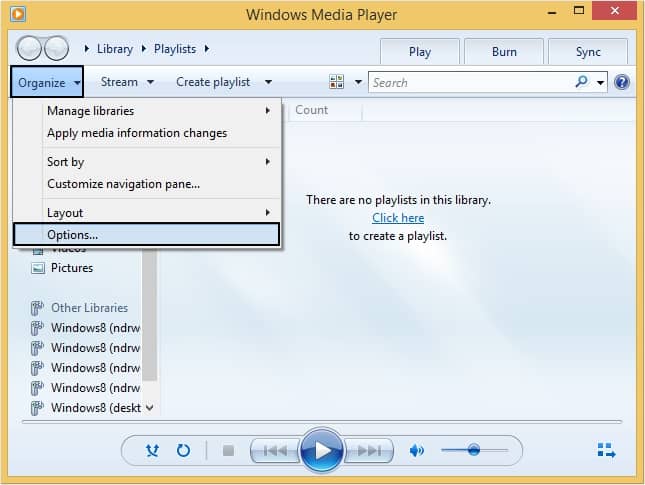Click the Forward navigation button

point(56,49)
